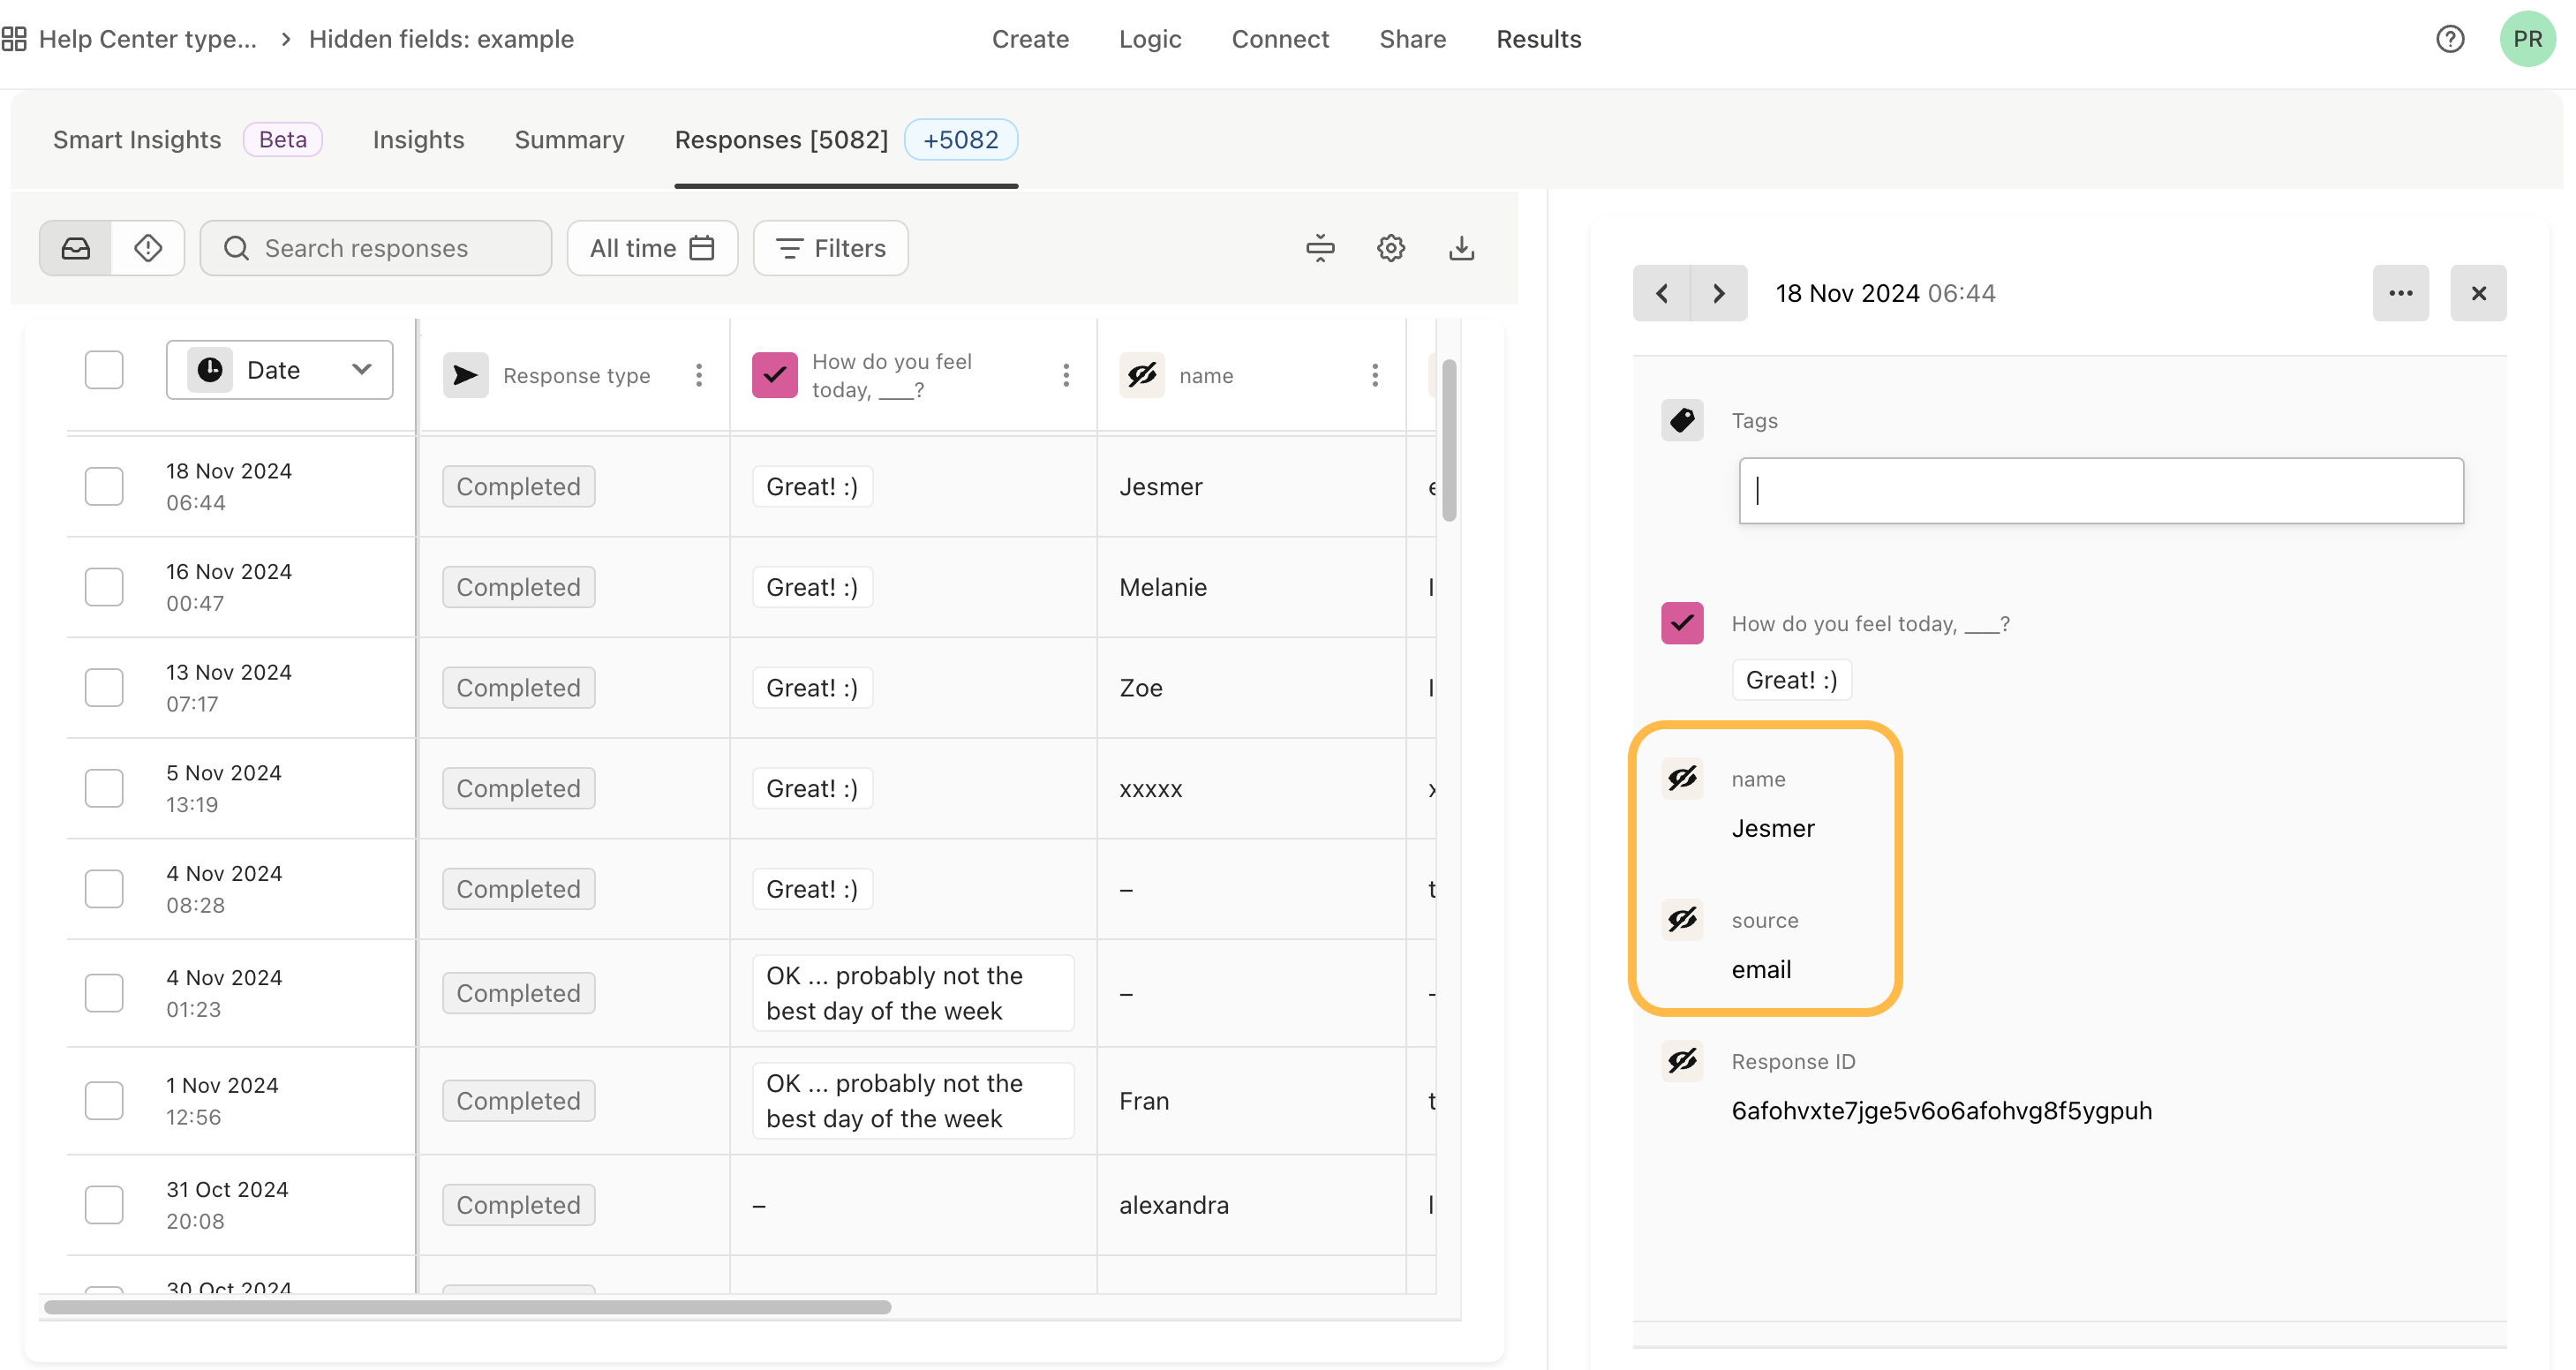Viewport: 2576px width, 1370px height.
Task: Click the adjust column width icon
Action: point(1320,247)
